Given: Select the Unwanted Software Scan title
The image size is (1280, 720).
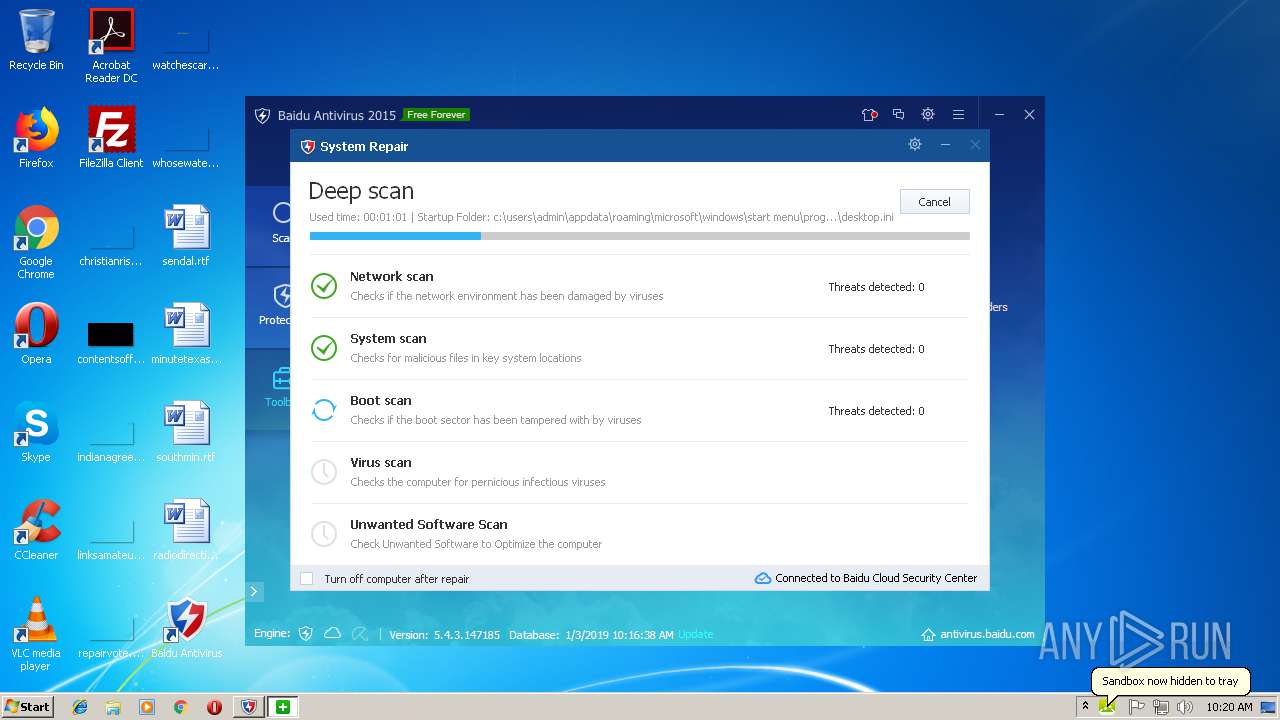Looking at the screenshot, I should [428, 524].
